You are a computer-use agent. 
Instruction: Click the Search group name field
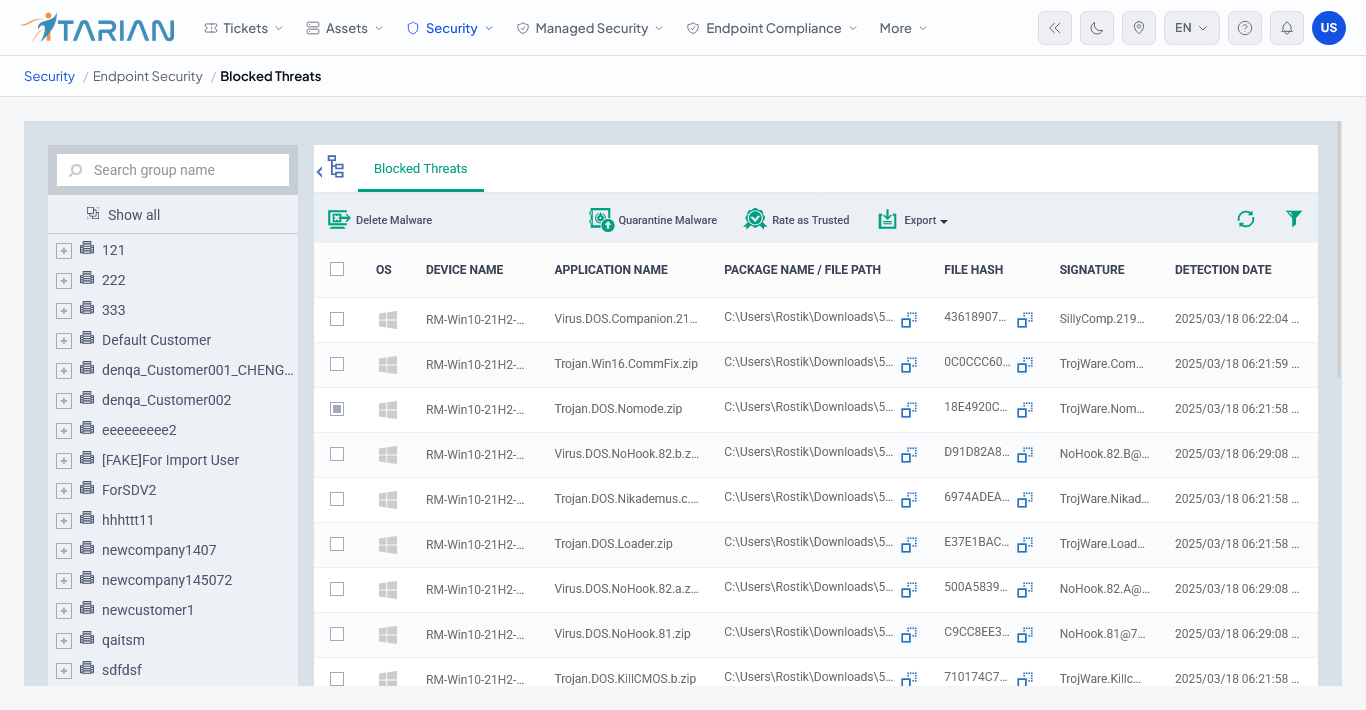pos(173,170)
